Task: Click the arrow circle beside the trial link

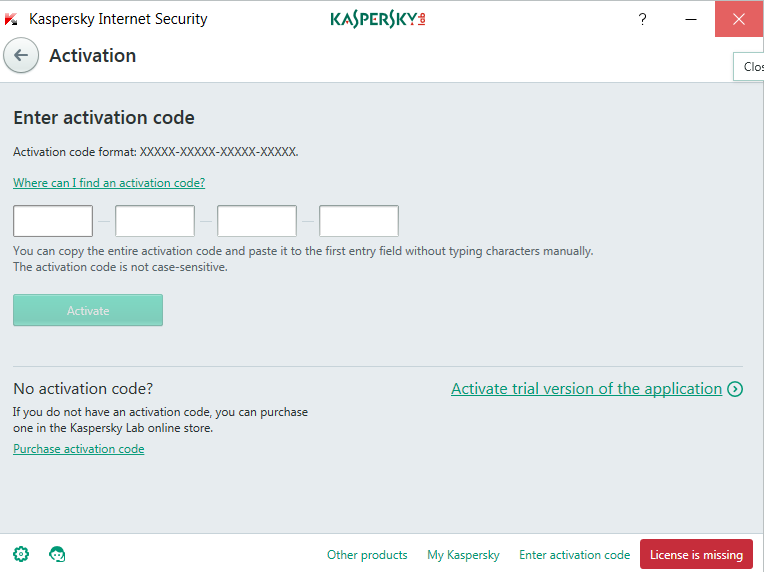Action: (735, 389)
